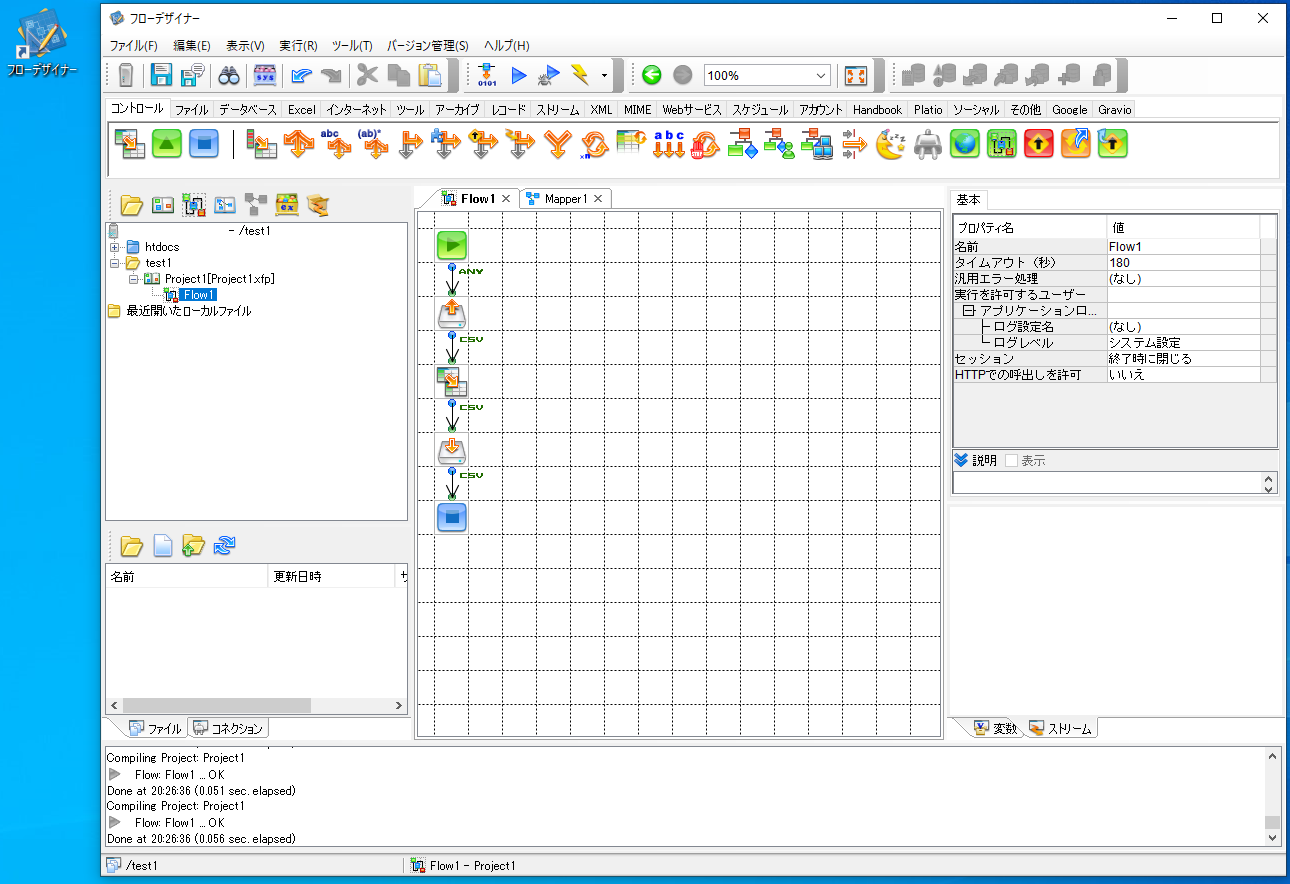This screenshot has height=884, width=1290.
Task: Open フローデザイナー desktop shortcut
Action: tap(41, 44)
